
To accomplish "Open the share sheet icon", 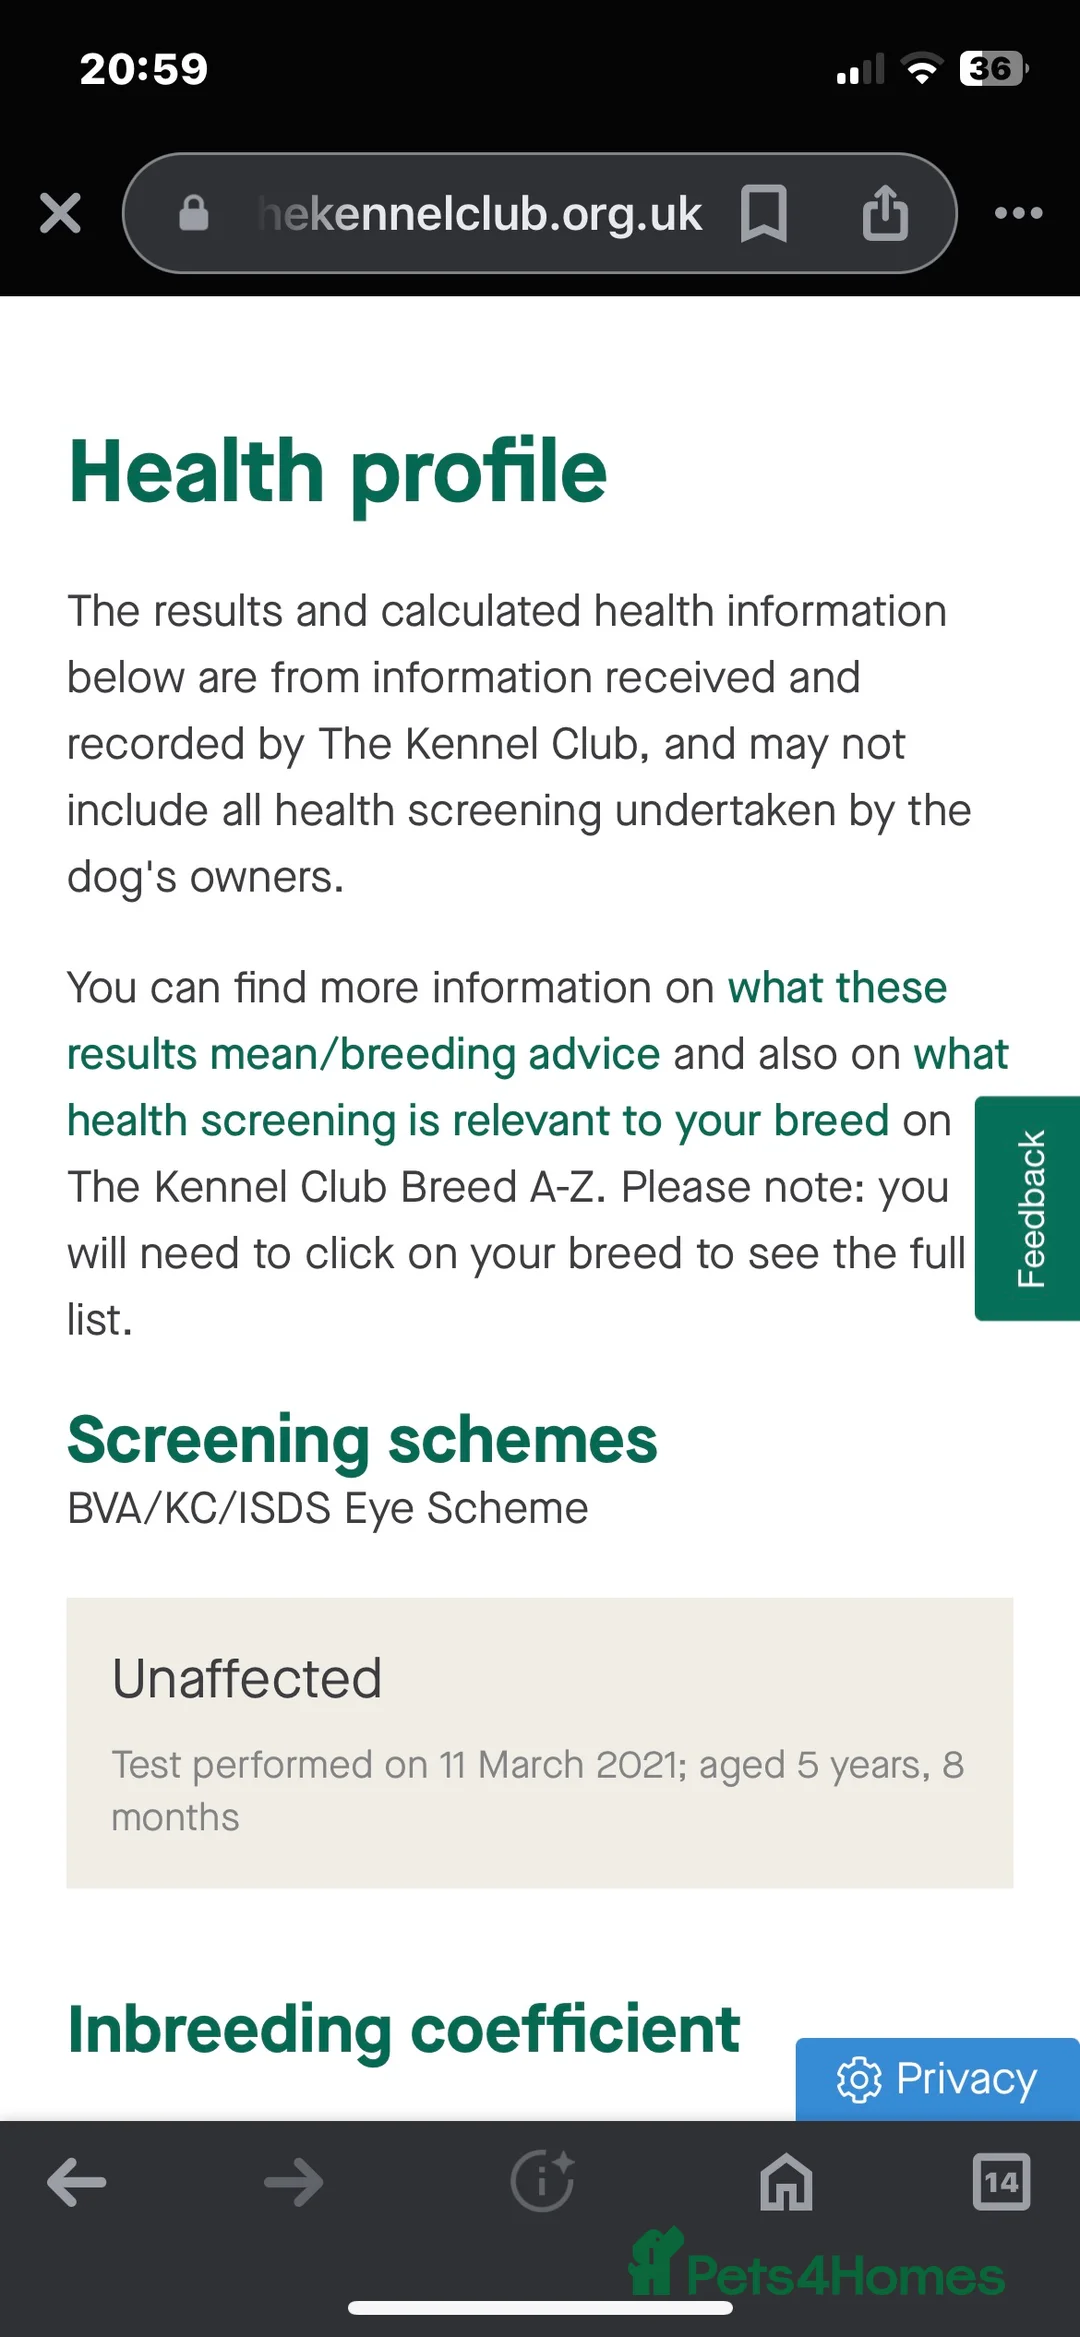I will [x=884, y=213].
